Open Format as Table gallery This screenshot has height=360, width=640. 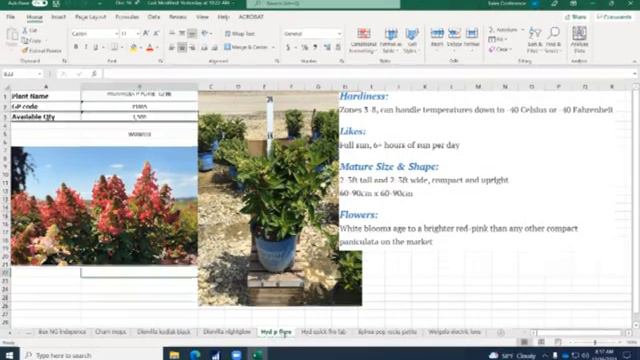click(391, 40)
